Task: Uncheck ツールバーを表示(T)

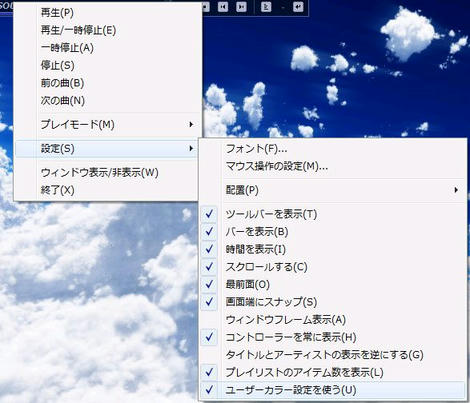Action: click(333, 214)
